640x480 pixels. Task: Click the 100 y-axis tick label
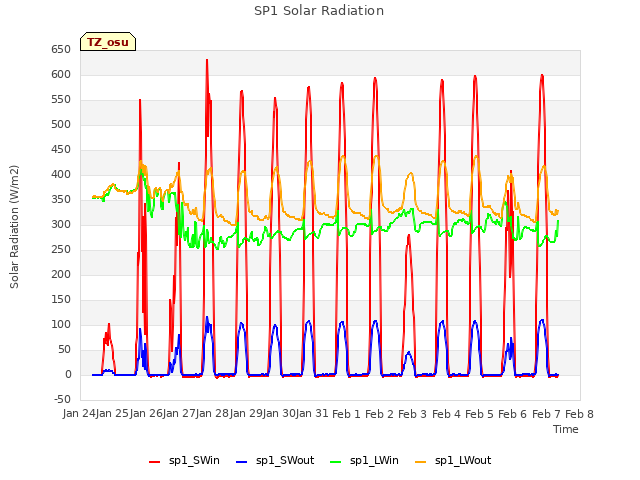click(x=61, y=324)
